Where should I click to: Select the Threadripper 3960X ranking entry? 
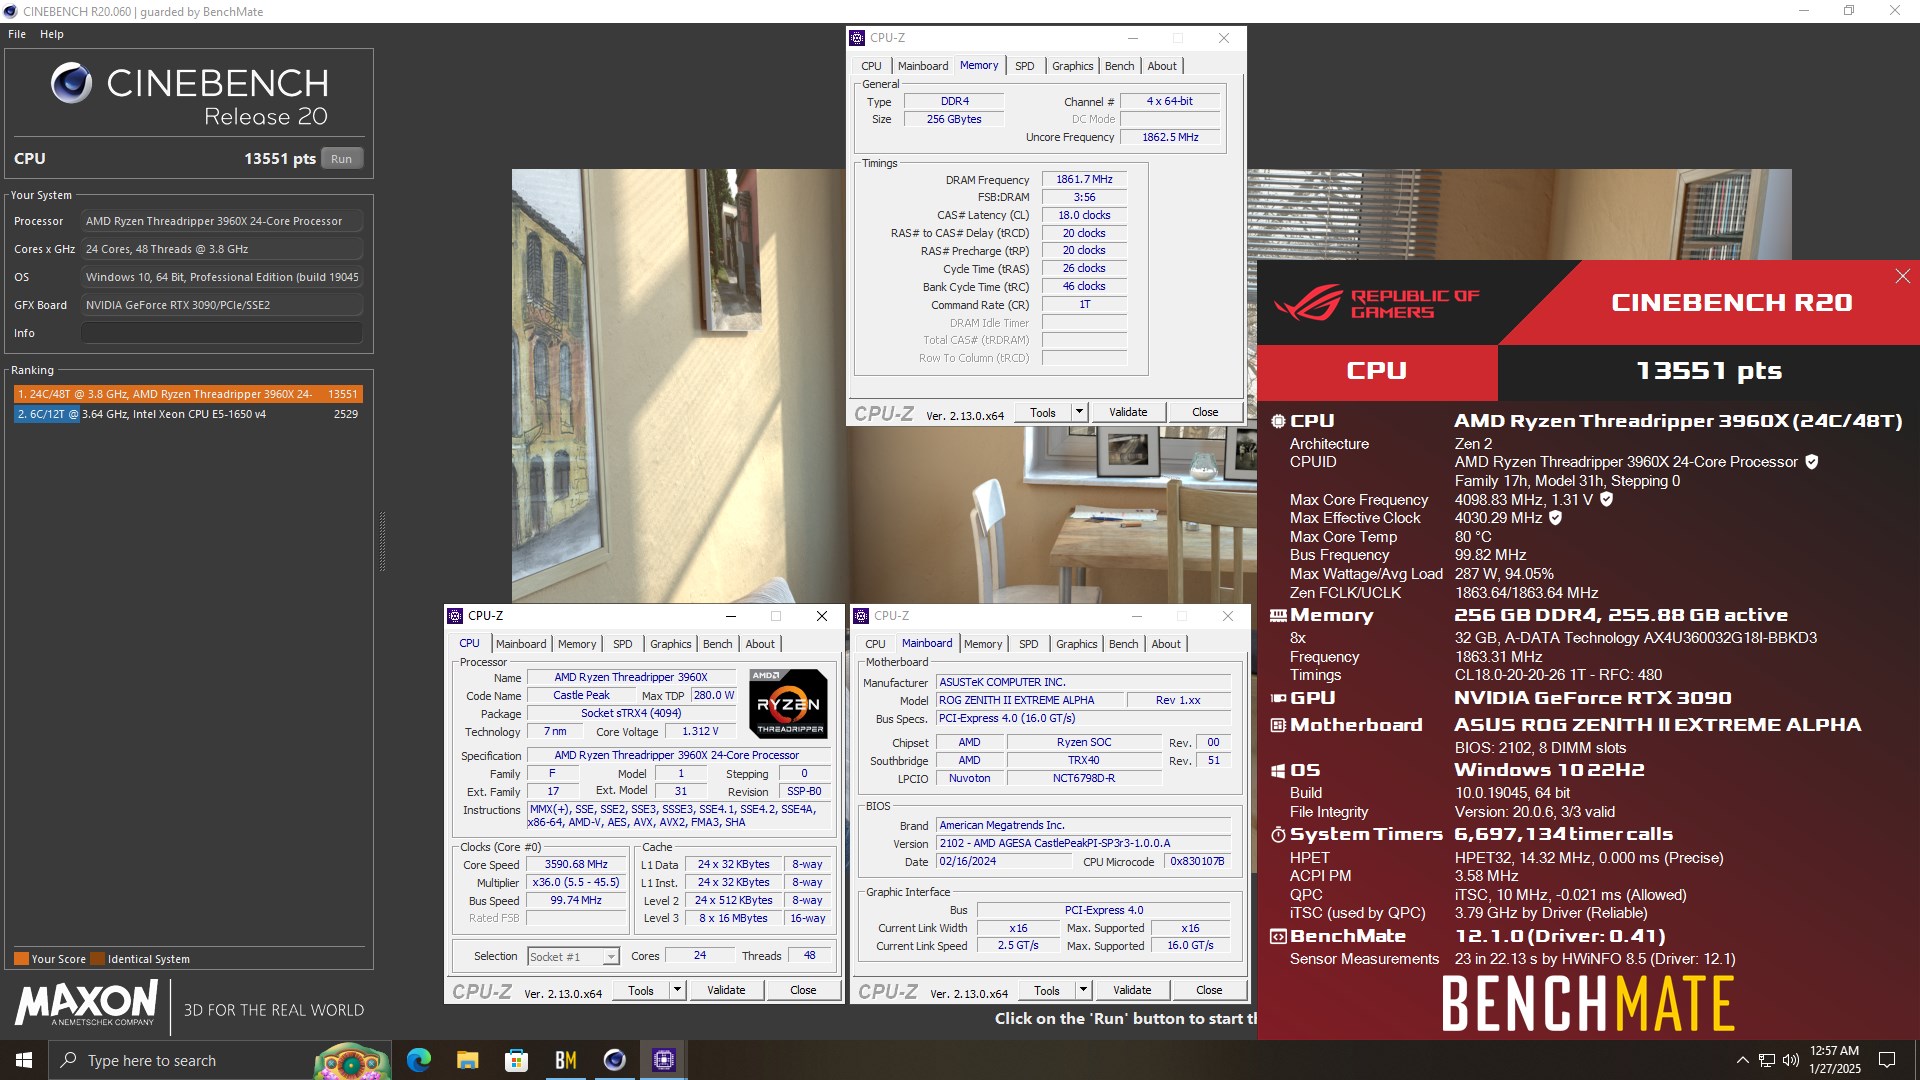point(188,394)
